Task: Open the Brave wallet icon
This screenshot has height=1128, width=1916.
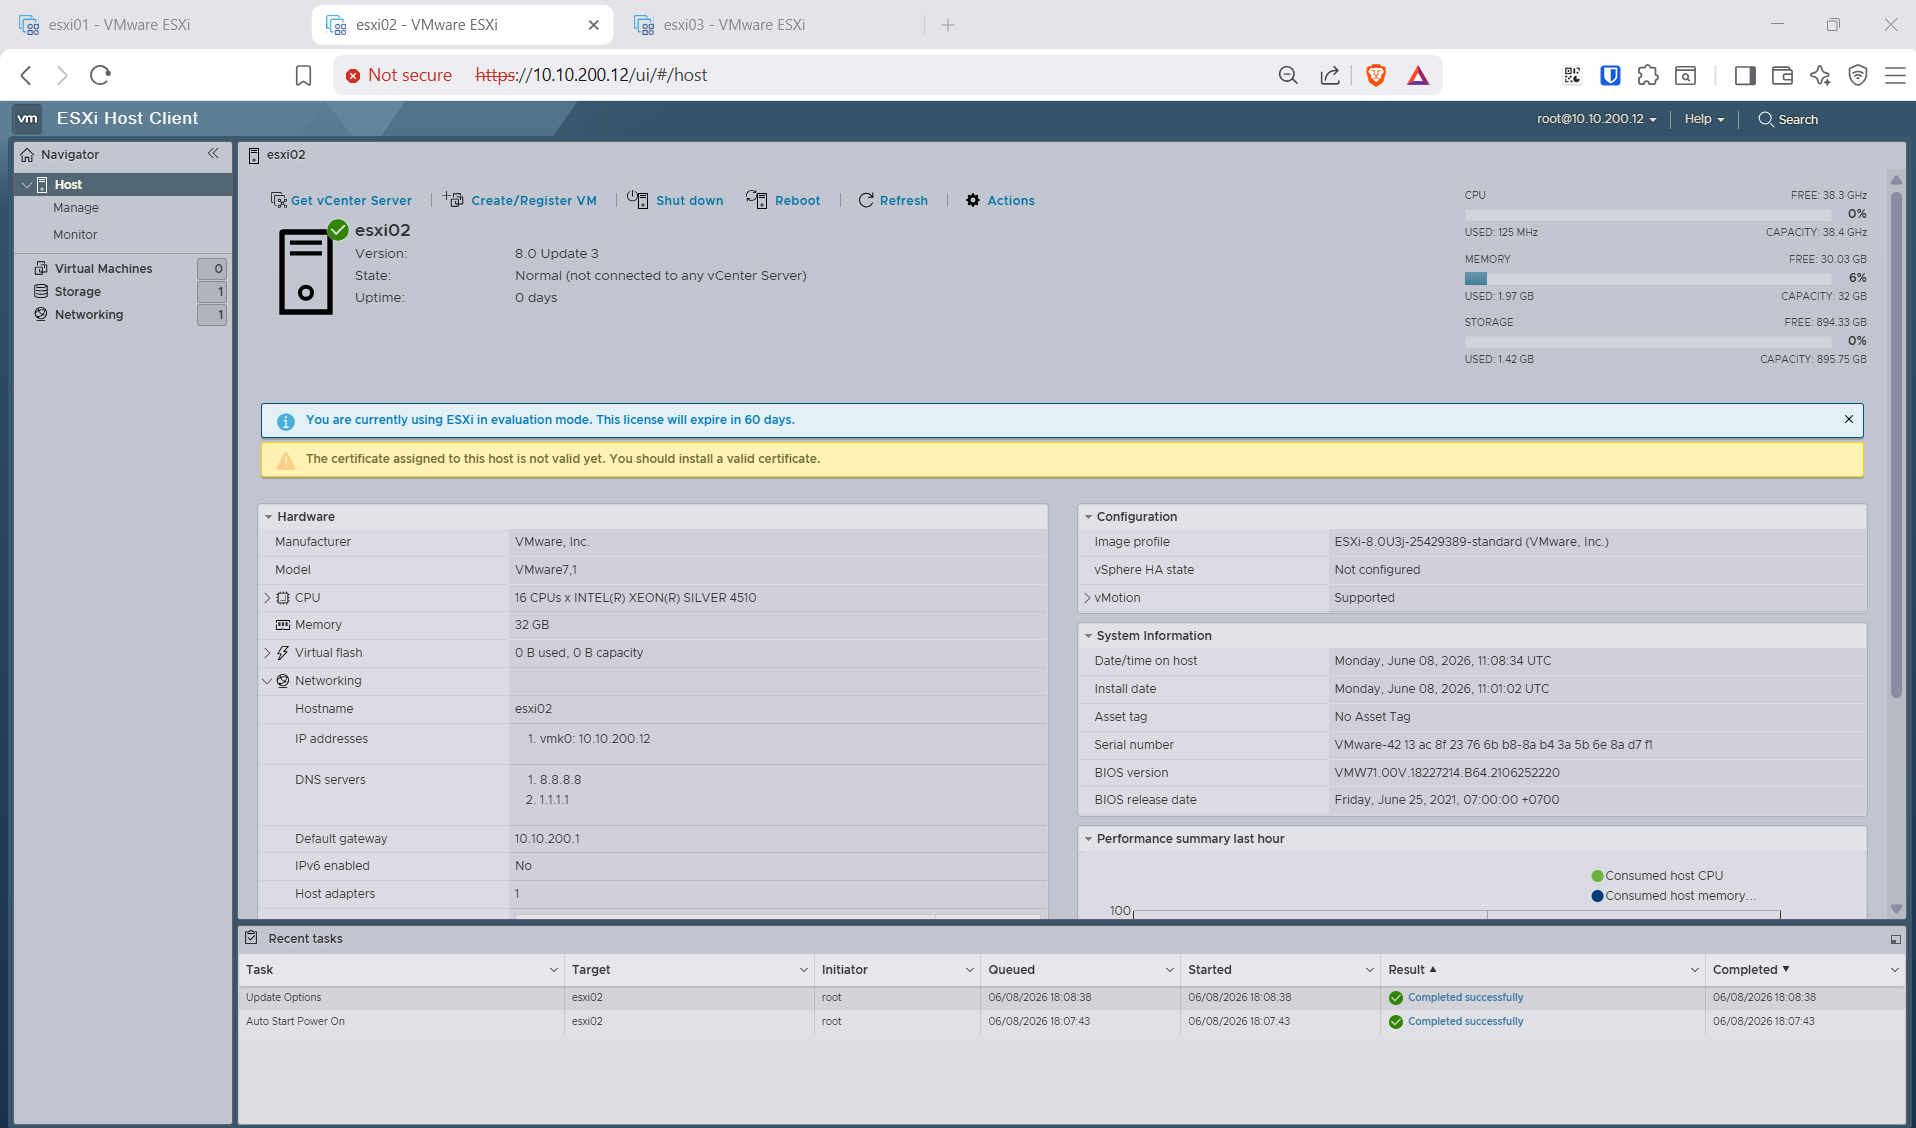Action: pos(1782,75)
